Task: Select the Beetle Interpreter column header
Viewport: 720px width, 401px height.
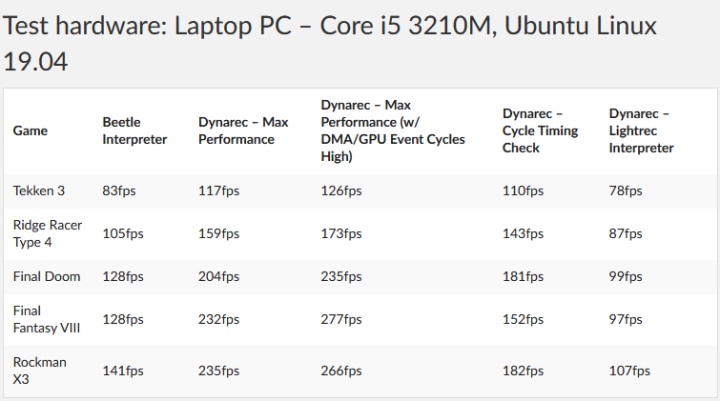Action: 134,131
